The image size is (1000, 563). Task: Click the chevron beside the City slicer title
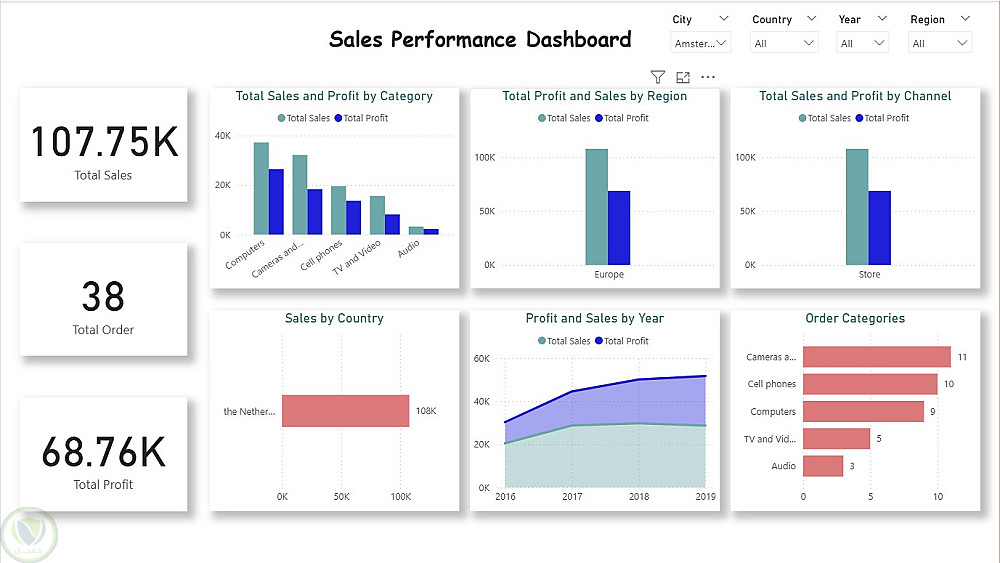(x=722, y=19)
